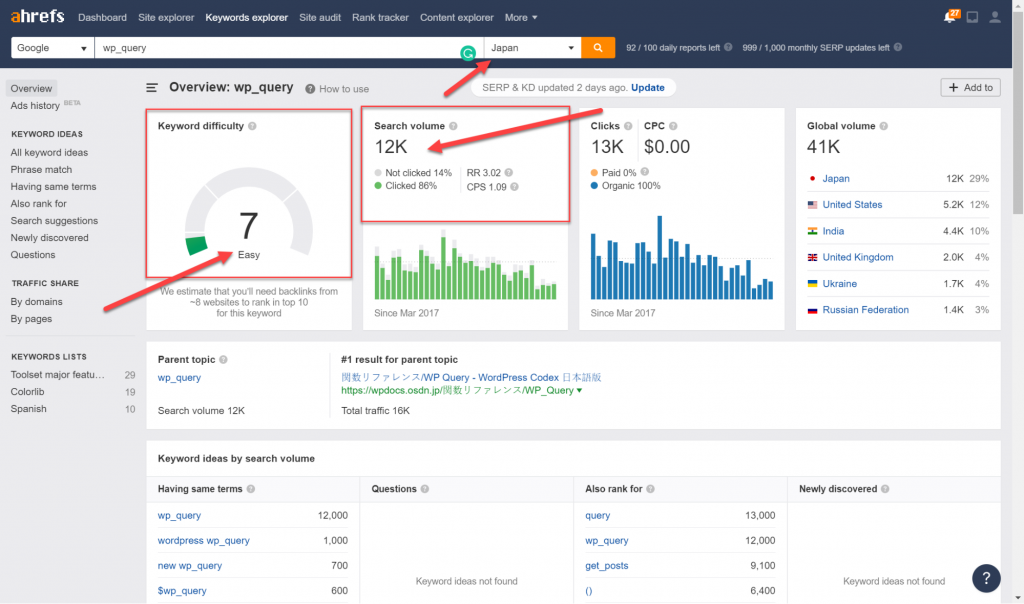Click info icon by monthly SERP updates
Viewport: 1024px width, 604px height.
pos(898,47)
